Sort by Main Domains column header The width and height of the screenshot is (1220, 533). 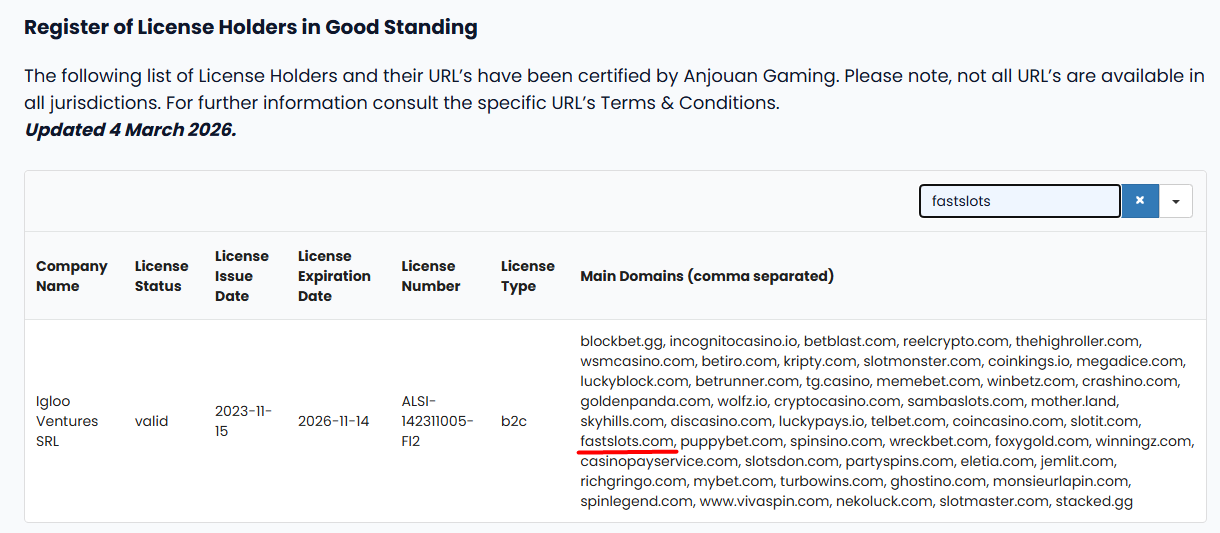tap(707, 276)
